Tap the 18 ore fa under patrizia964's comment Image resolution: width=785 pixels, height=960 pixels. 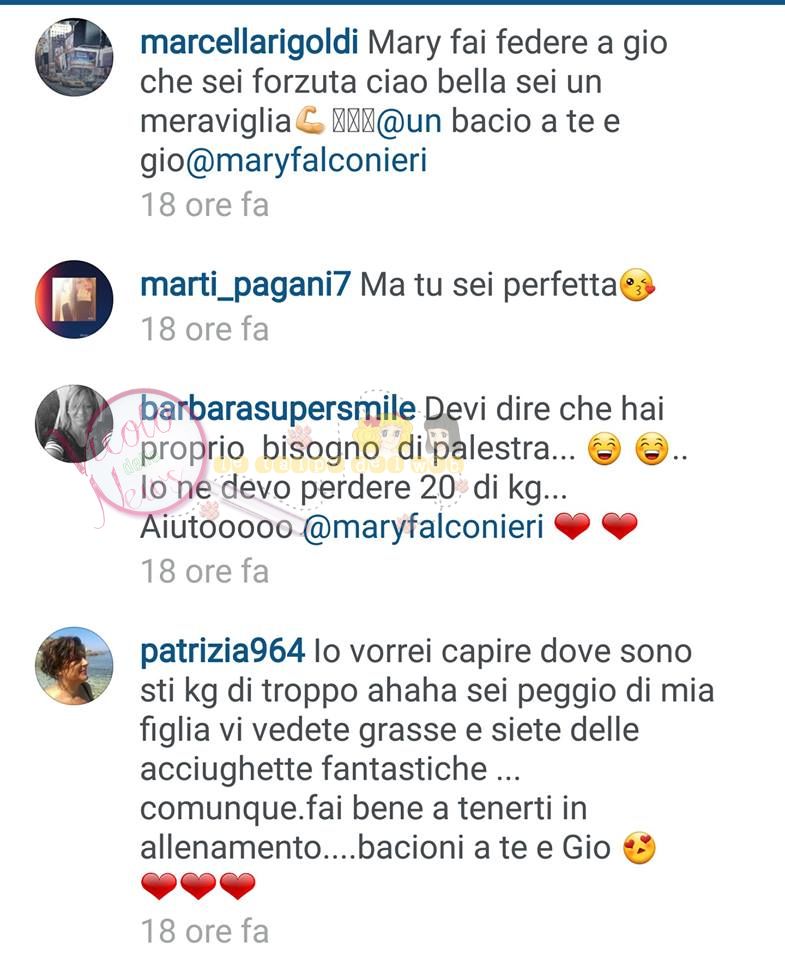pos(205,932)
